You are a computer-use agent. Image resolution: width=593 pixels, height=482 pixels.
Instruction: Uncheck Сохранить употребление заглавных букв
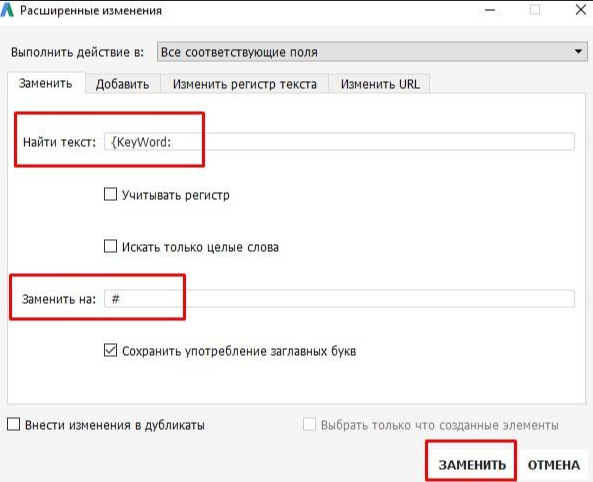point(110,350)
